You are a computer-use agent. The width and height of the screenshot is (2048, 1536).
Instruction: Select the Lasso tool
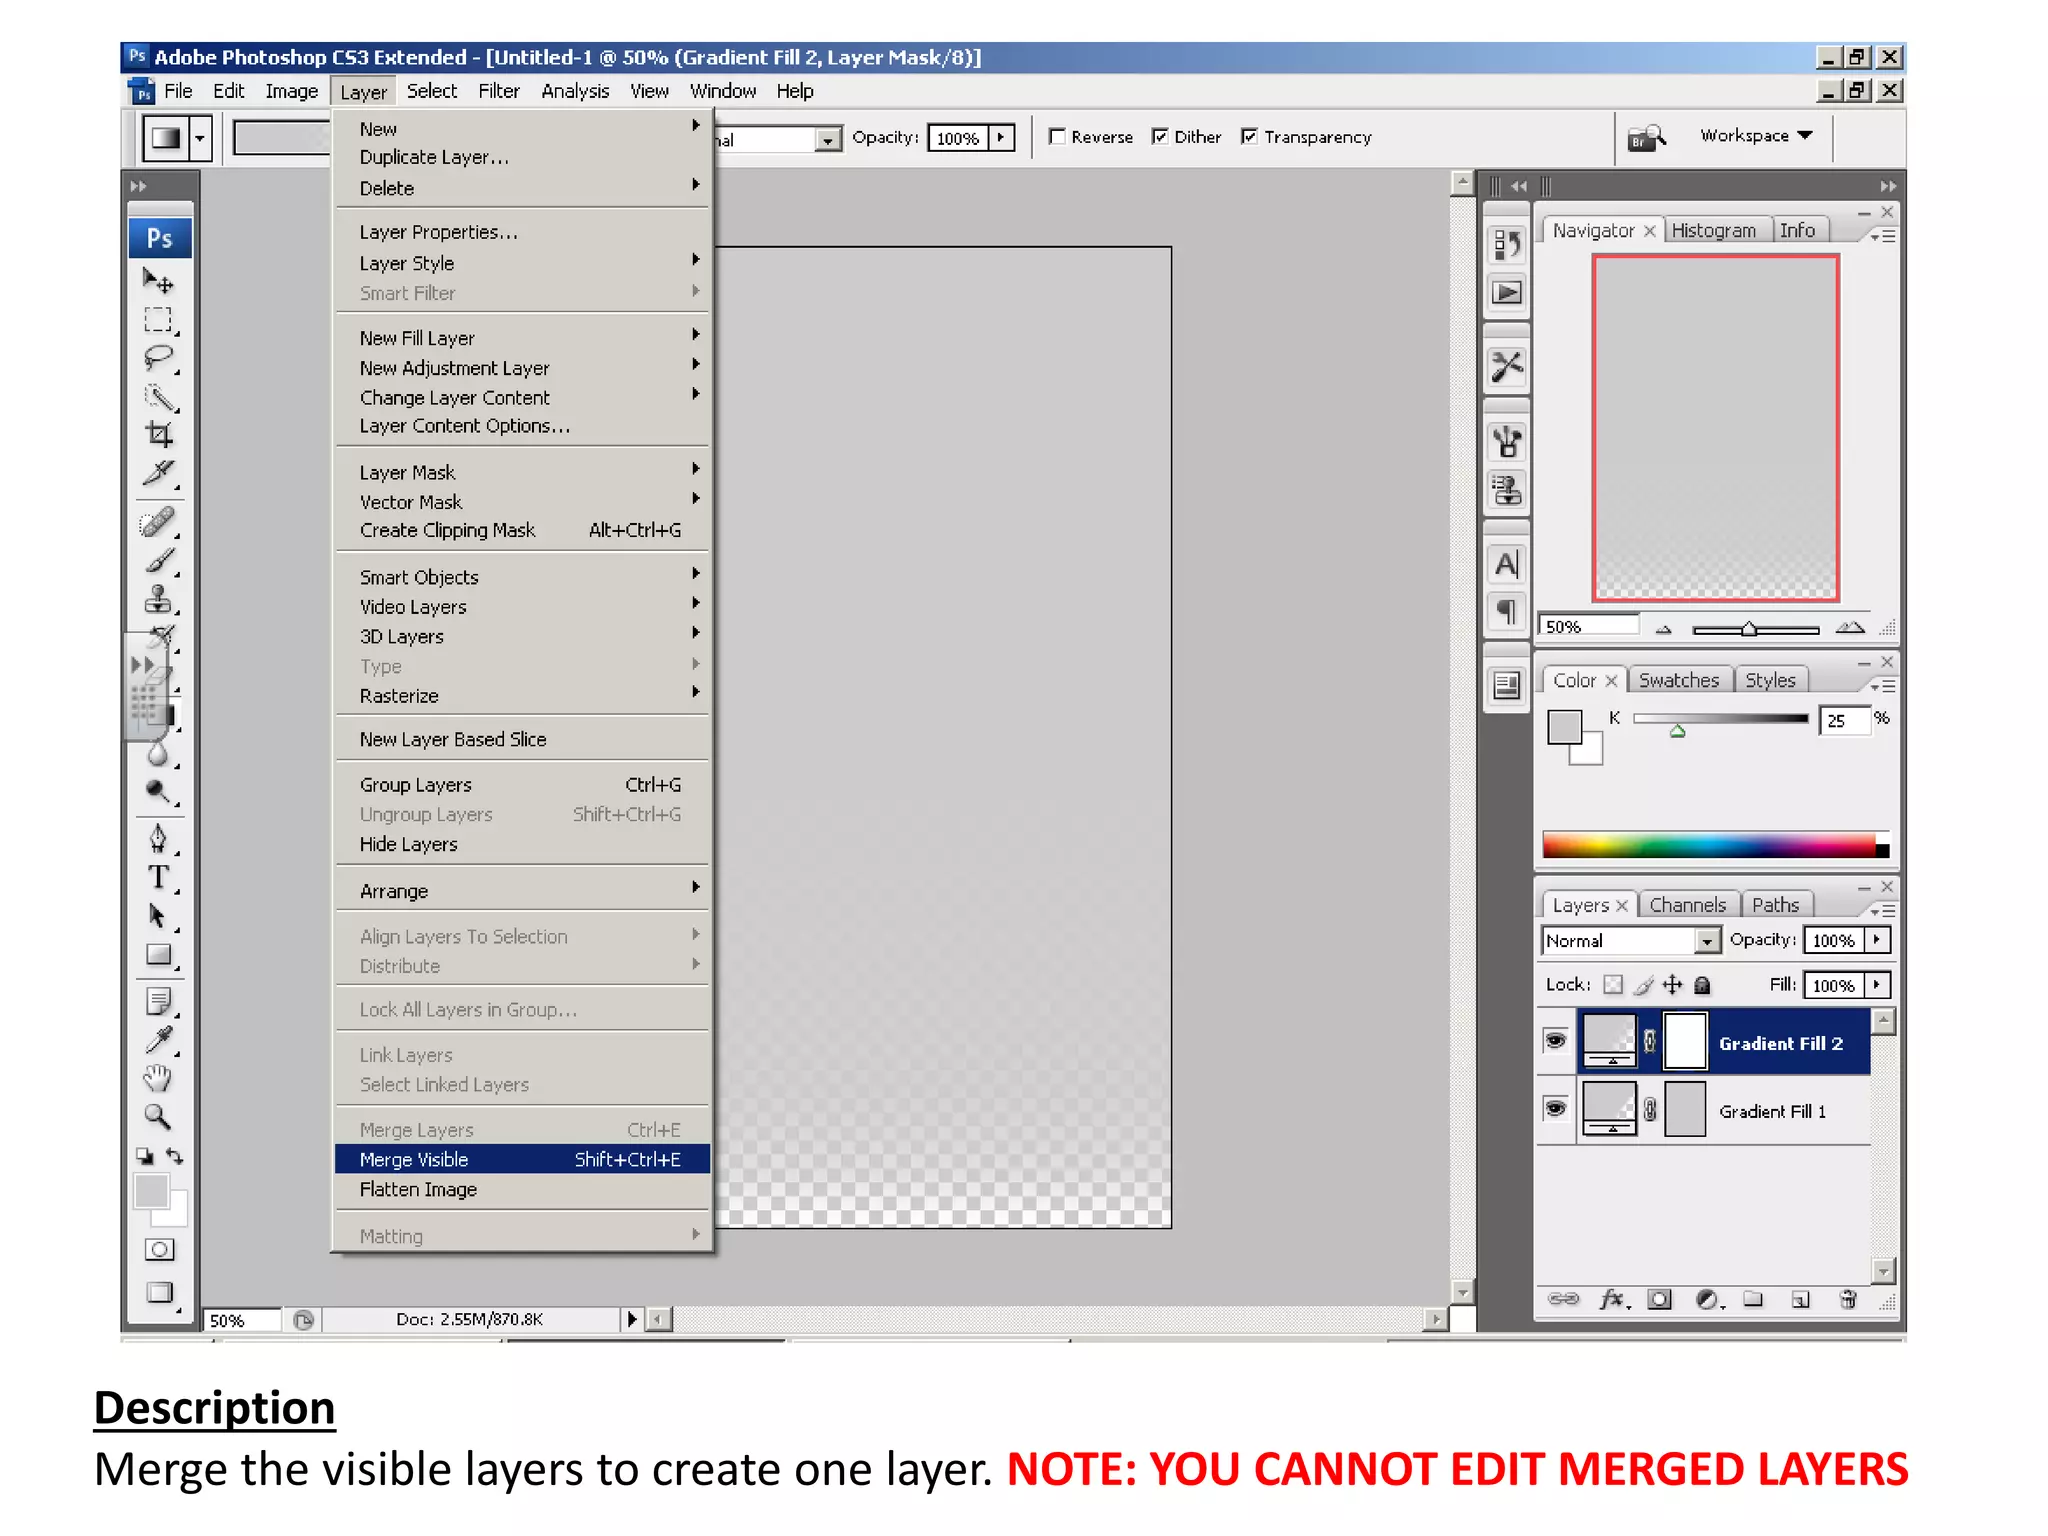click(158, 358)
